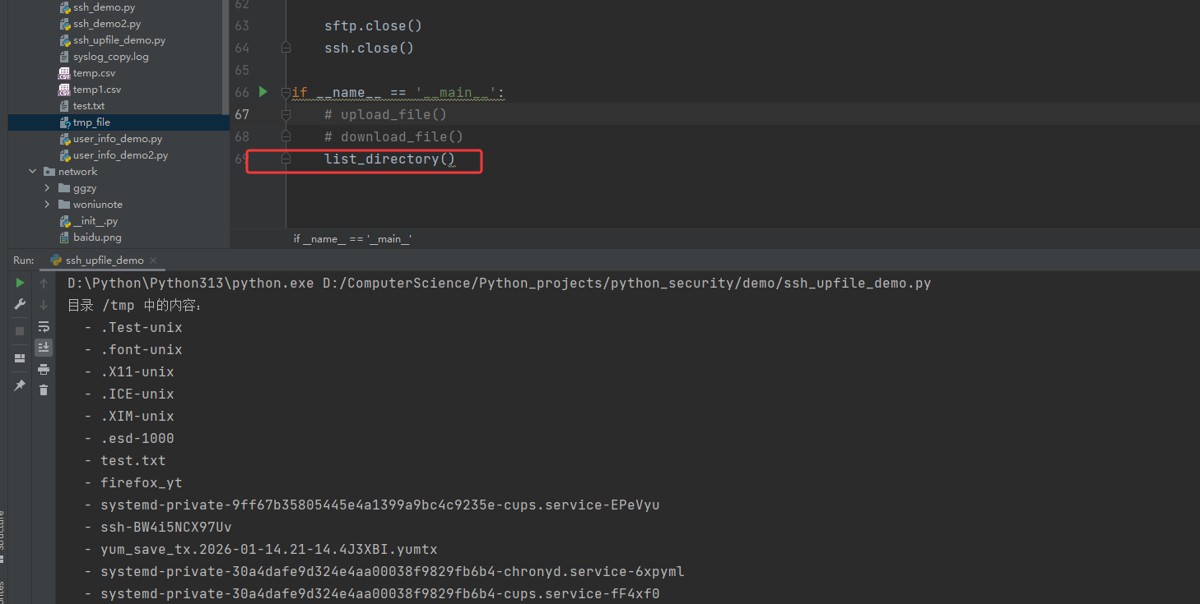This screenshot has height=604, width=1200.
Task: Click the sftp.close() line
Action: click(x=373, y=25)
